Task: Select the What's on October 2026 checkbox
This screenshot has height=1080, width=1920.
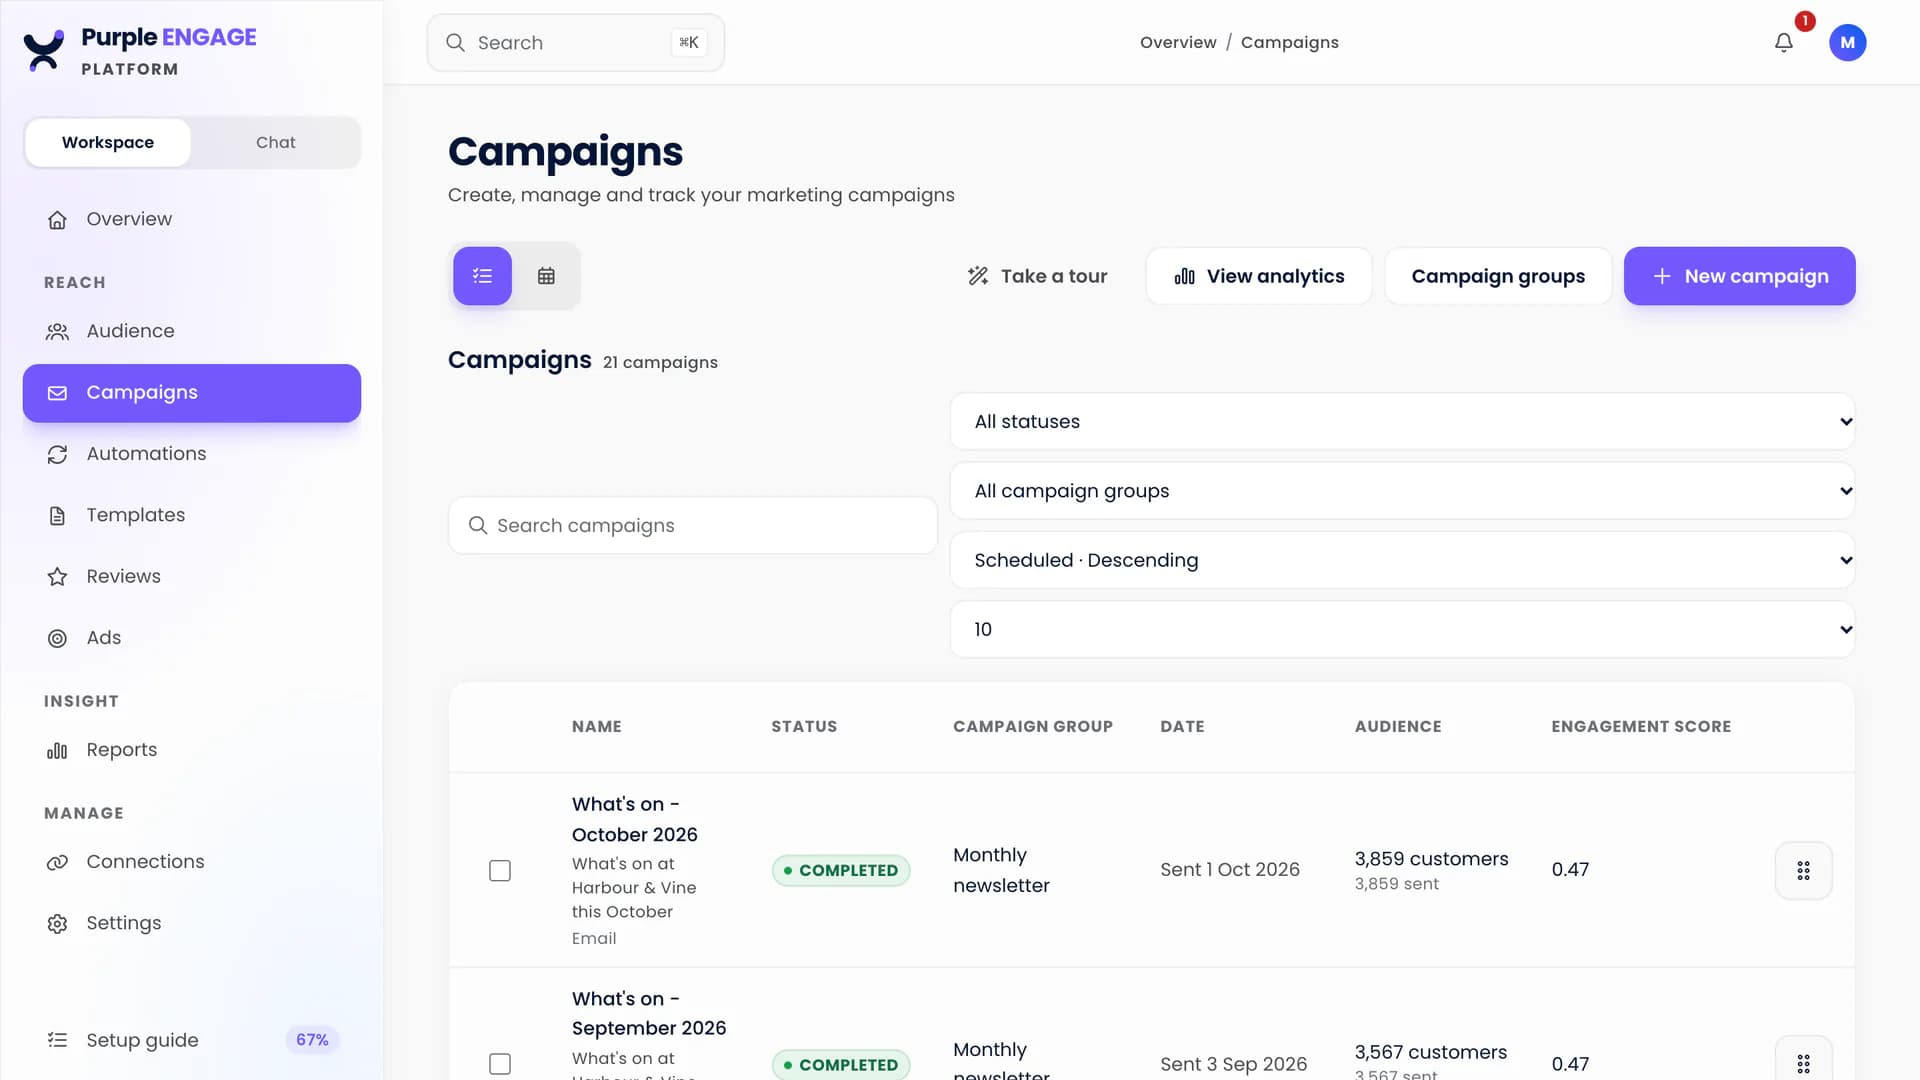Action: pyautogui.click(x=500, y=871)
